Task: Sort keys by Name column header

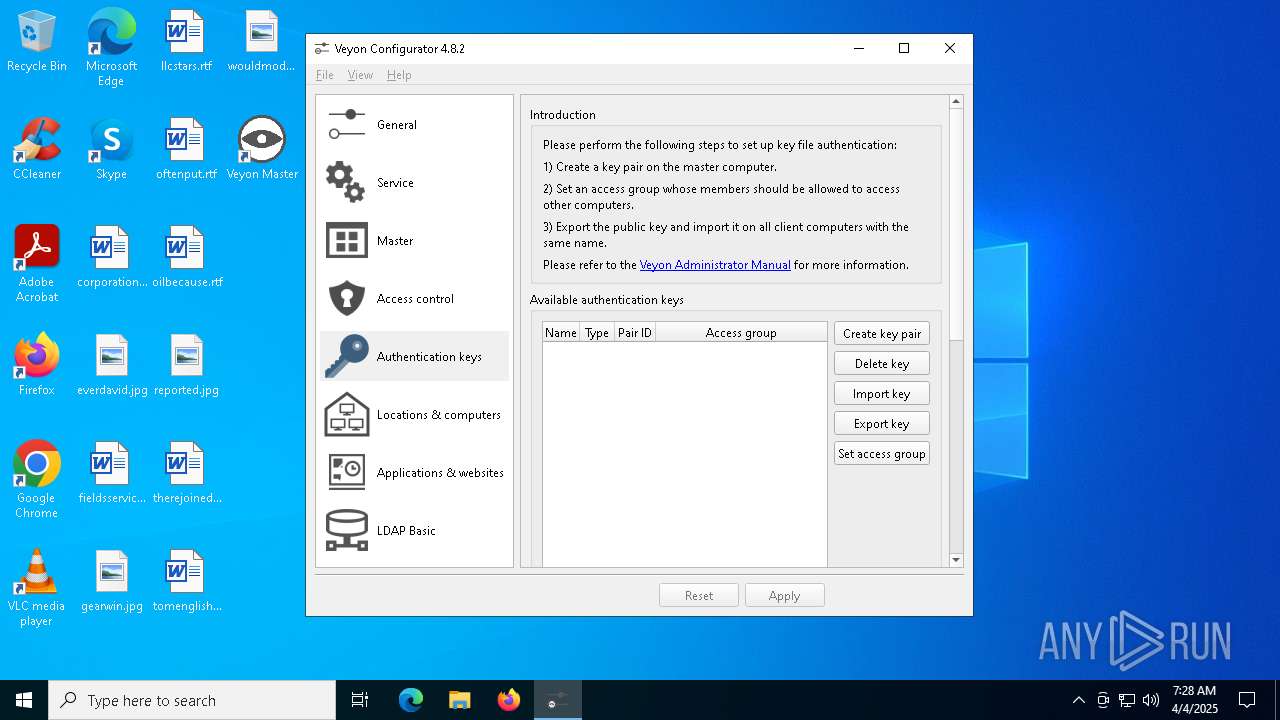Action: [561, 332]
